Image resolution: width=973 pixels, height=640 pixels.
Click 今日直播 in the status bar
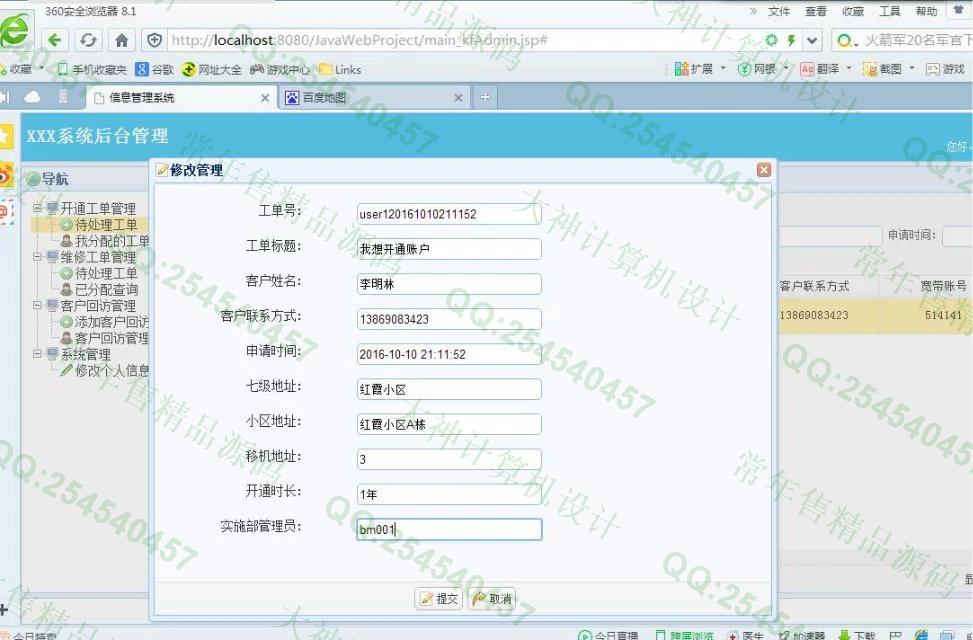pos(609,635)
